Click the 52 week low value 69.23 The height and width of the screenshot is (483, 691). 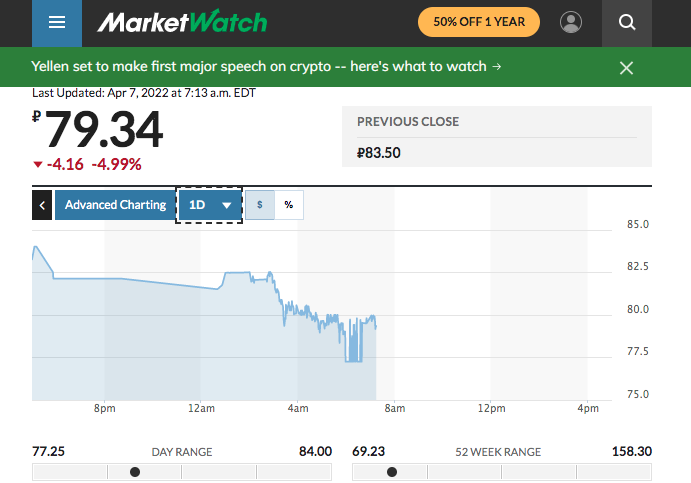(x=368, y=452)
